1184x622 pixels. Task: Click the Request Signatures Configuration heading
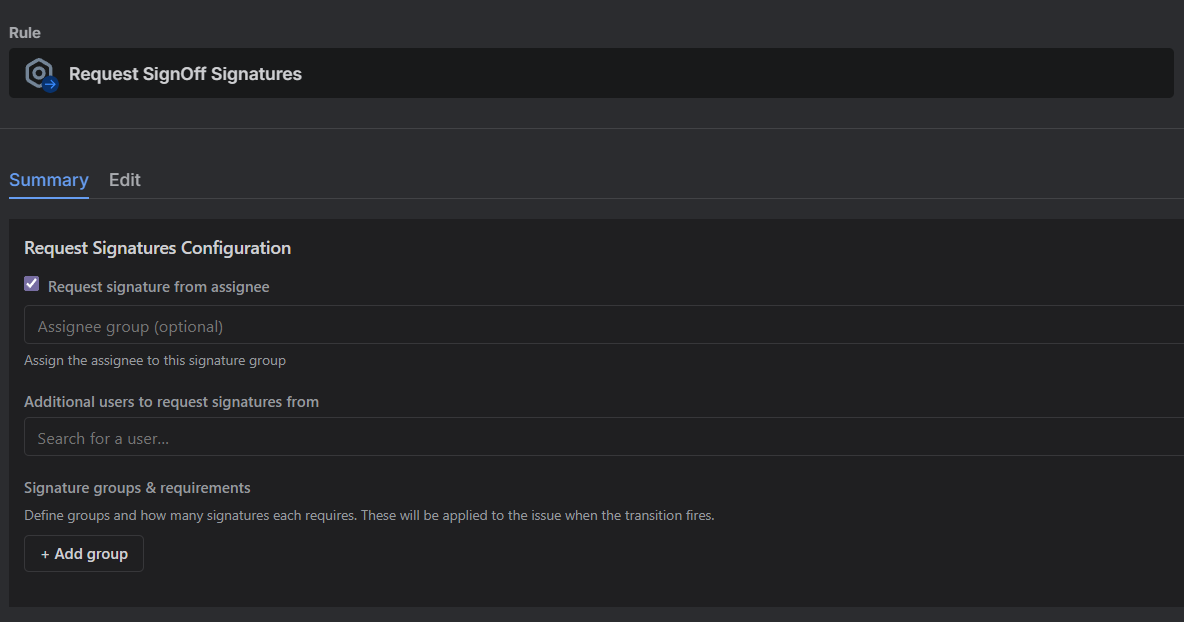tap(157, 248)
